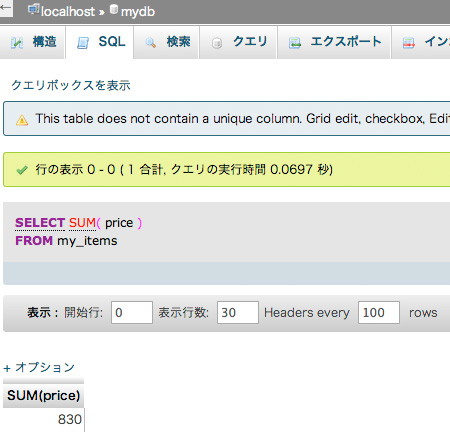Click the 開始行 input field showing 0
This screenshot has width=450, height=438.
pos(132,312)
